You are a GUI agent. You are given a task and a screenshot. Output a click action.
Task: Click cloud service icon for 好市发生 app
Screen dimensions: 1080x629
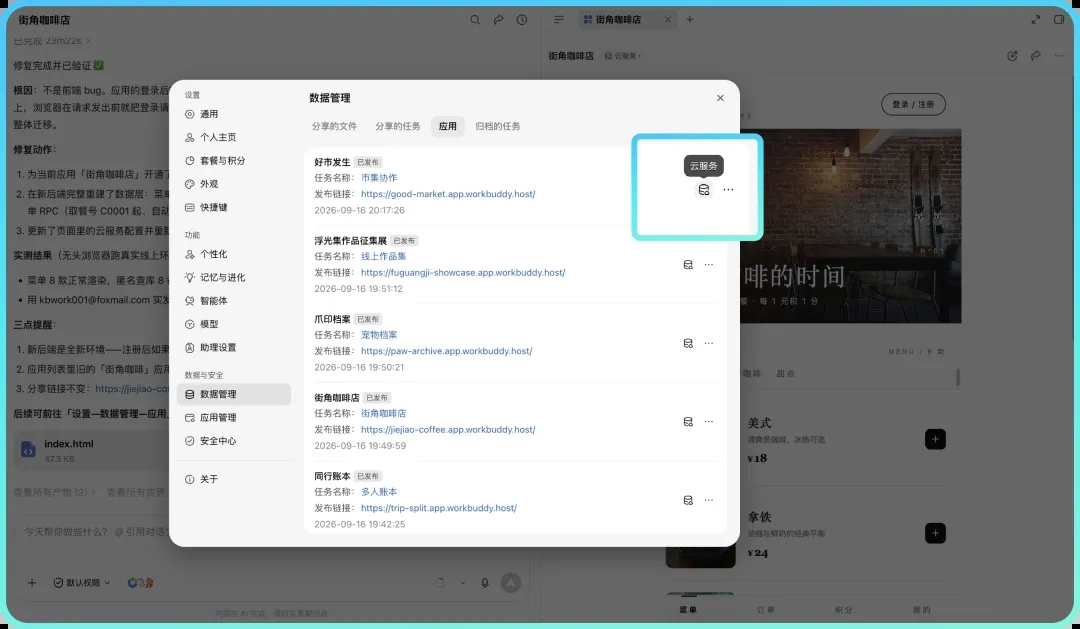click(x=703, y=189)
